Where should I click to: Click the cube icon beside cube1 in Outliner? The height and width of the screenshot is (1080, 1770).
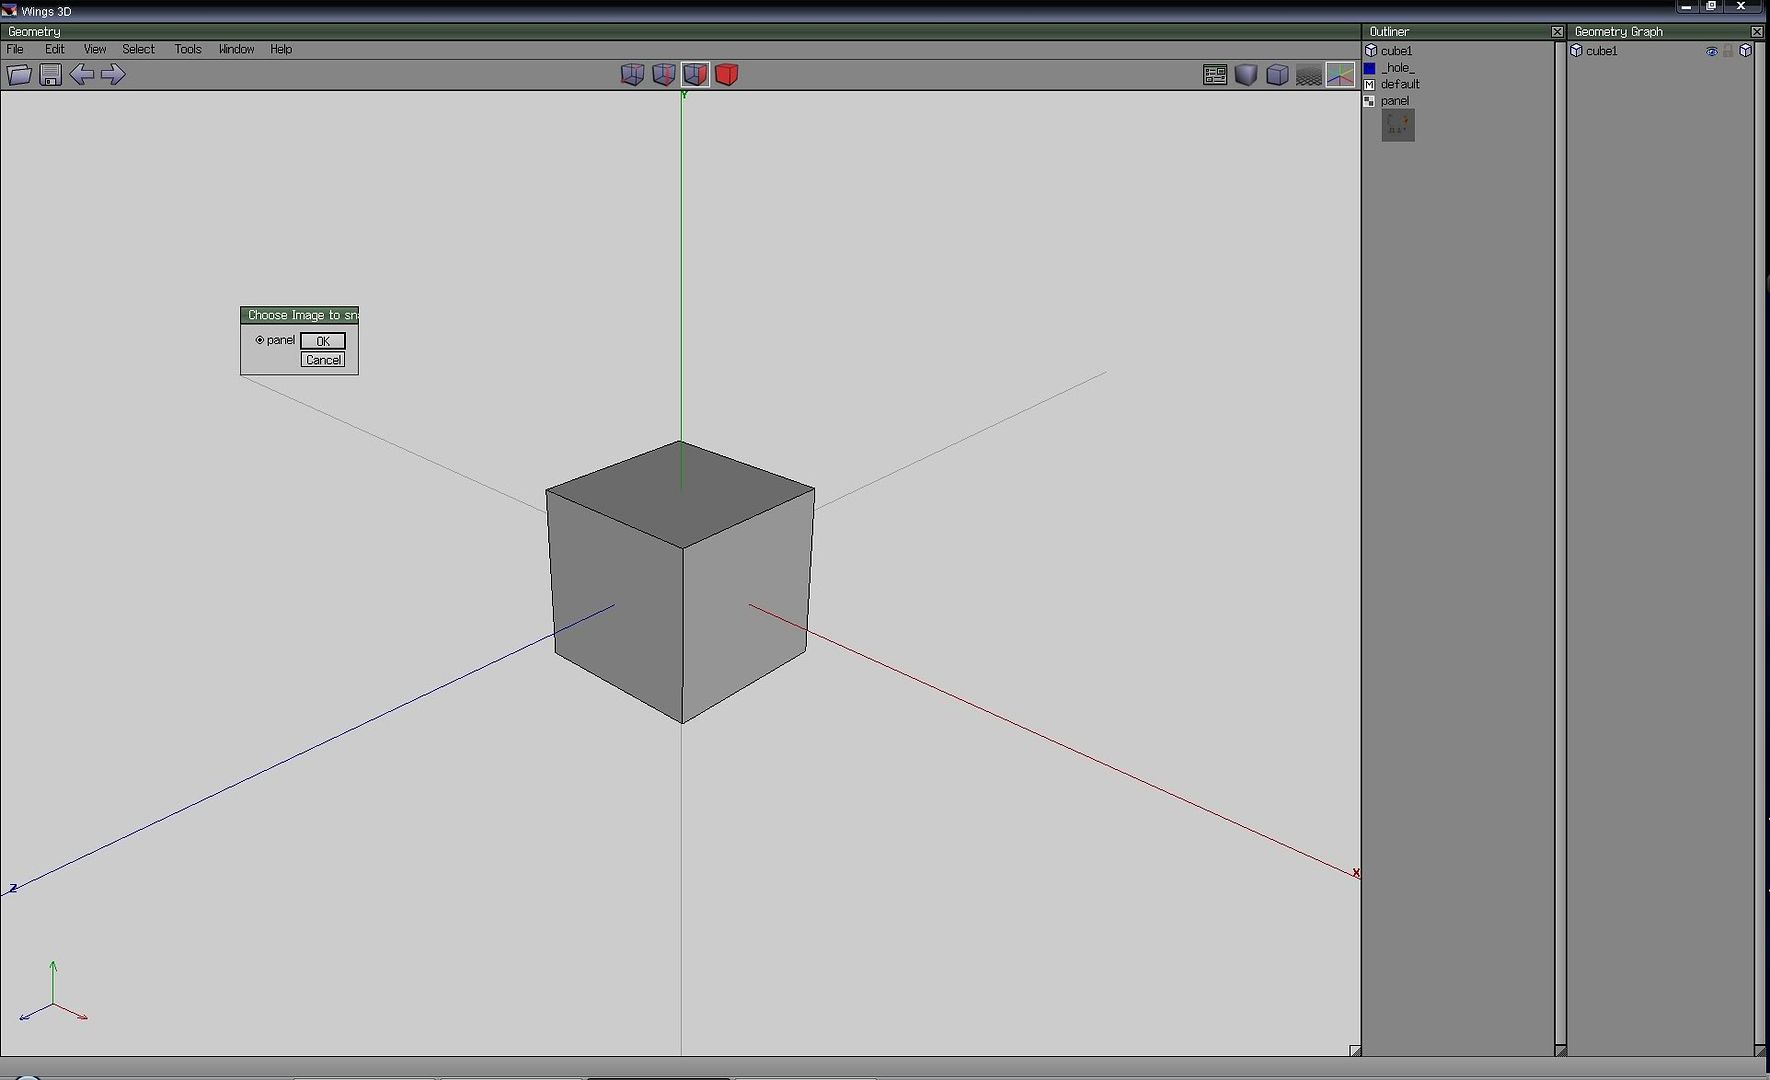click(x=1371, y=51)
